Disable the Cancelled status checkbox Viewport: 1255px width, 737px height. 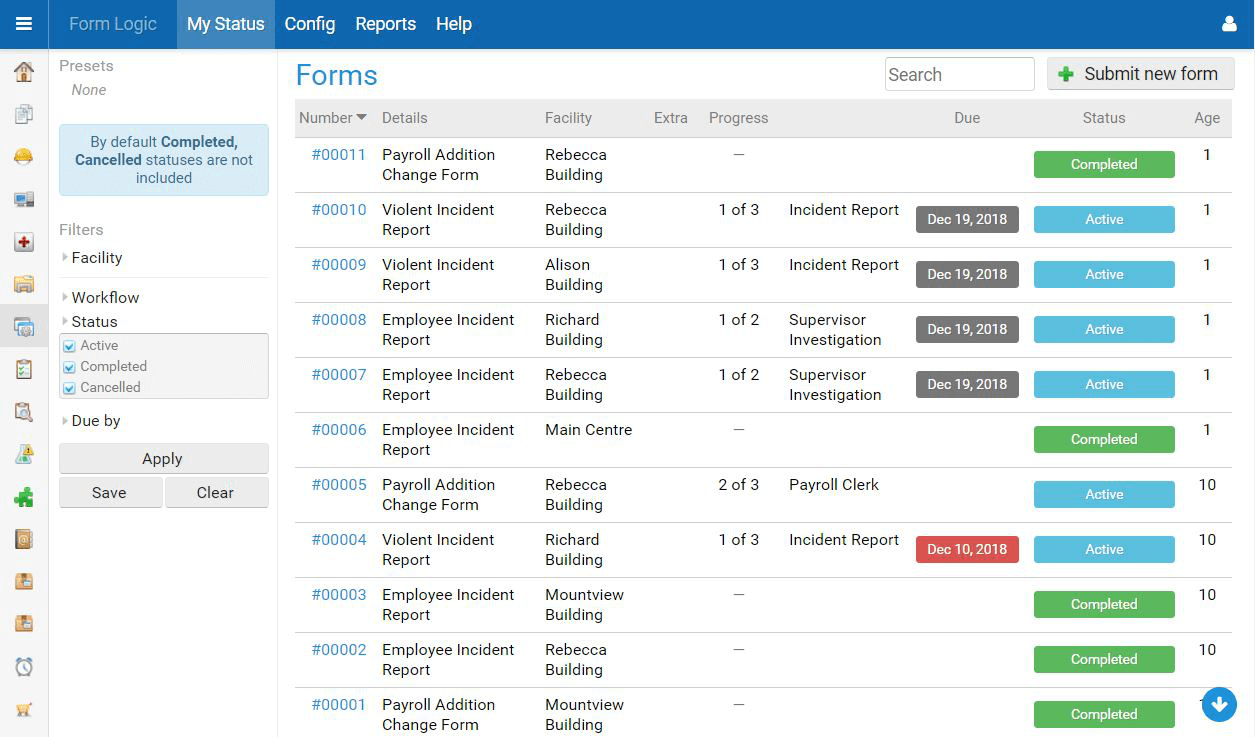(69, 387)
